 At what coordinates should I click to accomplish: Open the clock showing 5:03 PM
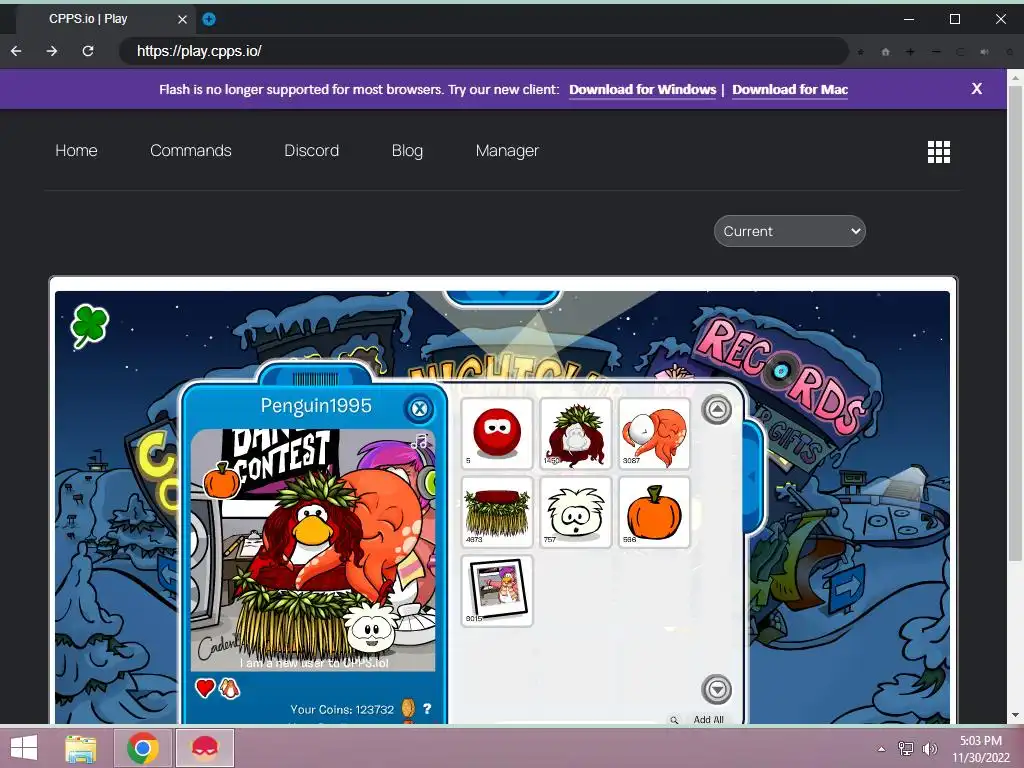[980, 749]
